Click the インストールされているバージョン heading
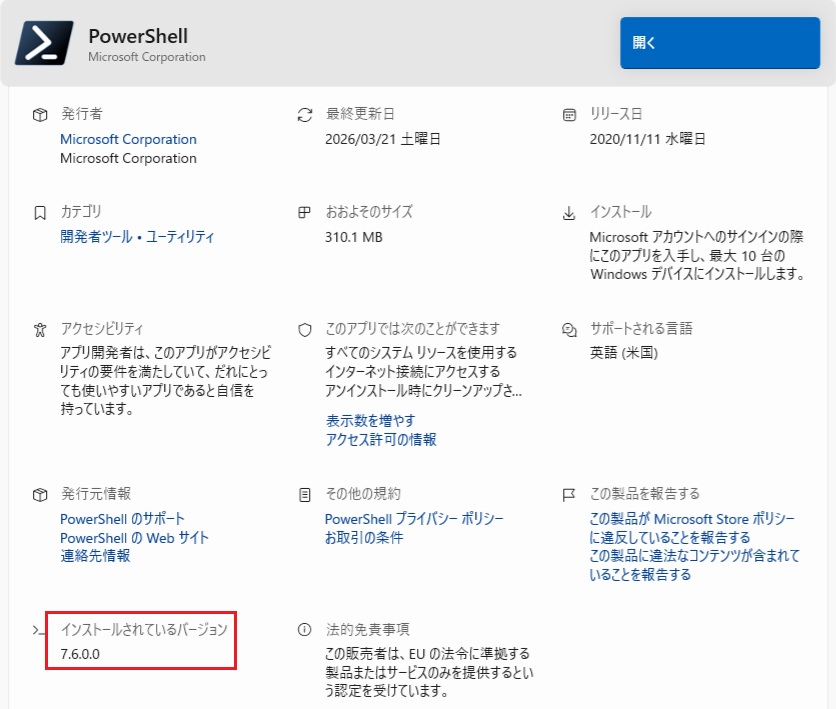Screen dimensions: 836x709 tap(144, 630)
